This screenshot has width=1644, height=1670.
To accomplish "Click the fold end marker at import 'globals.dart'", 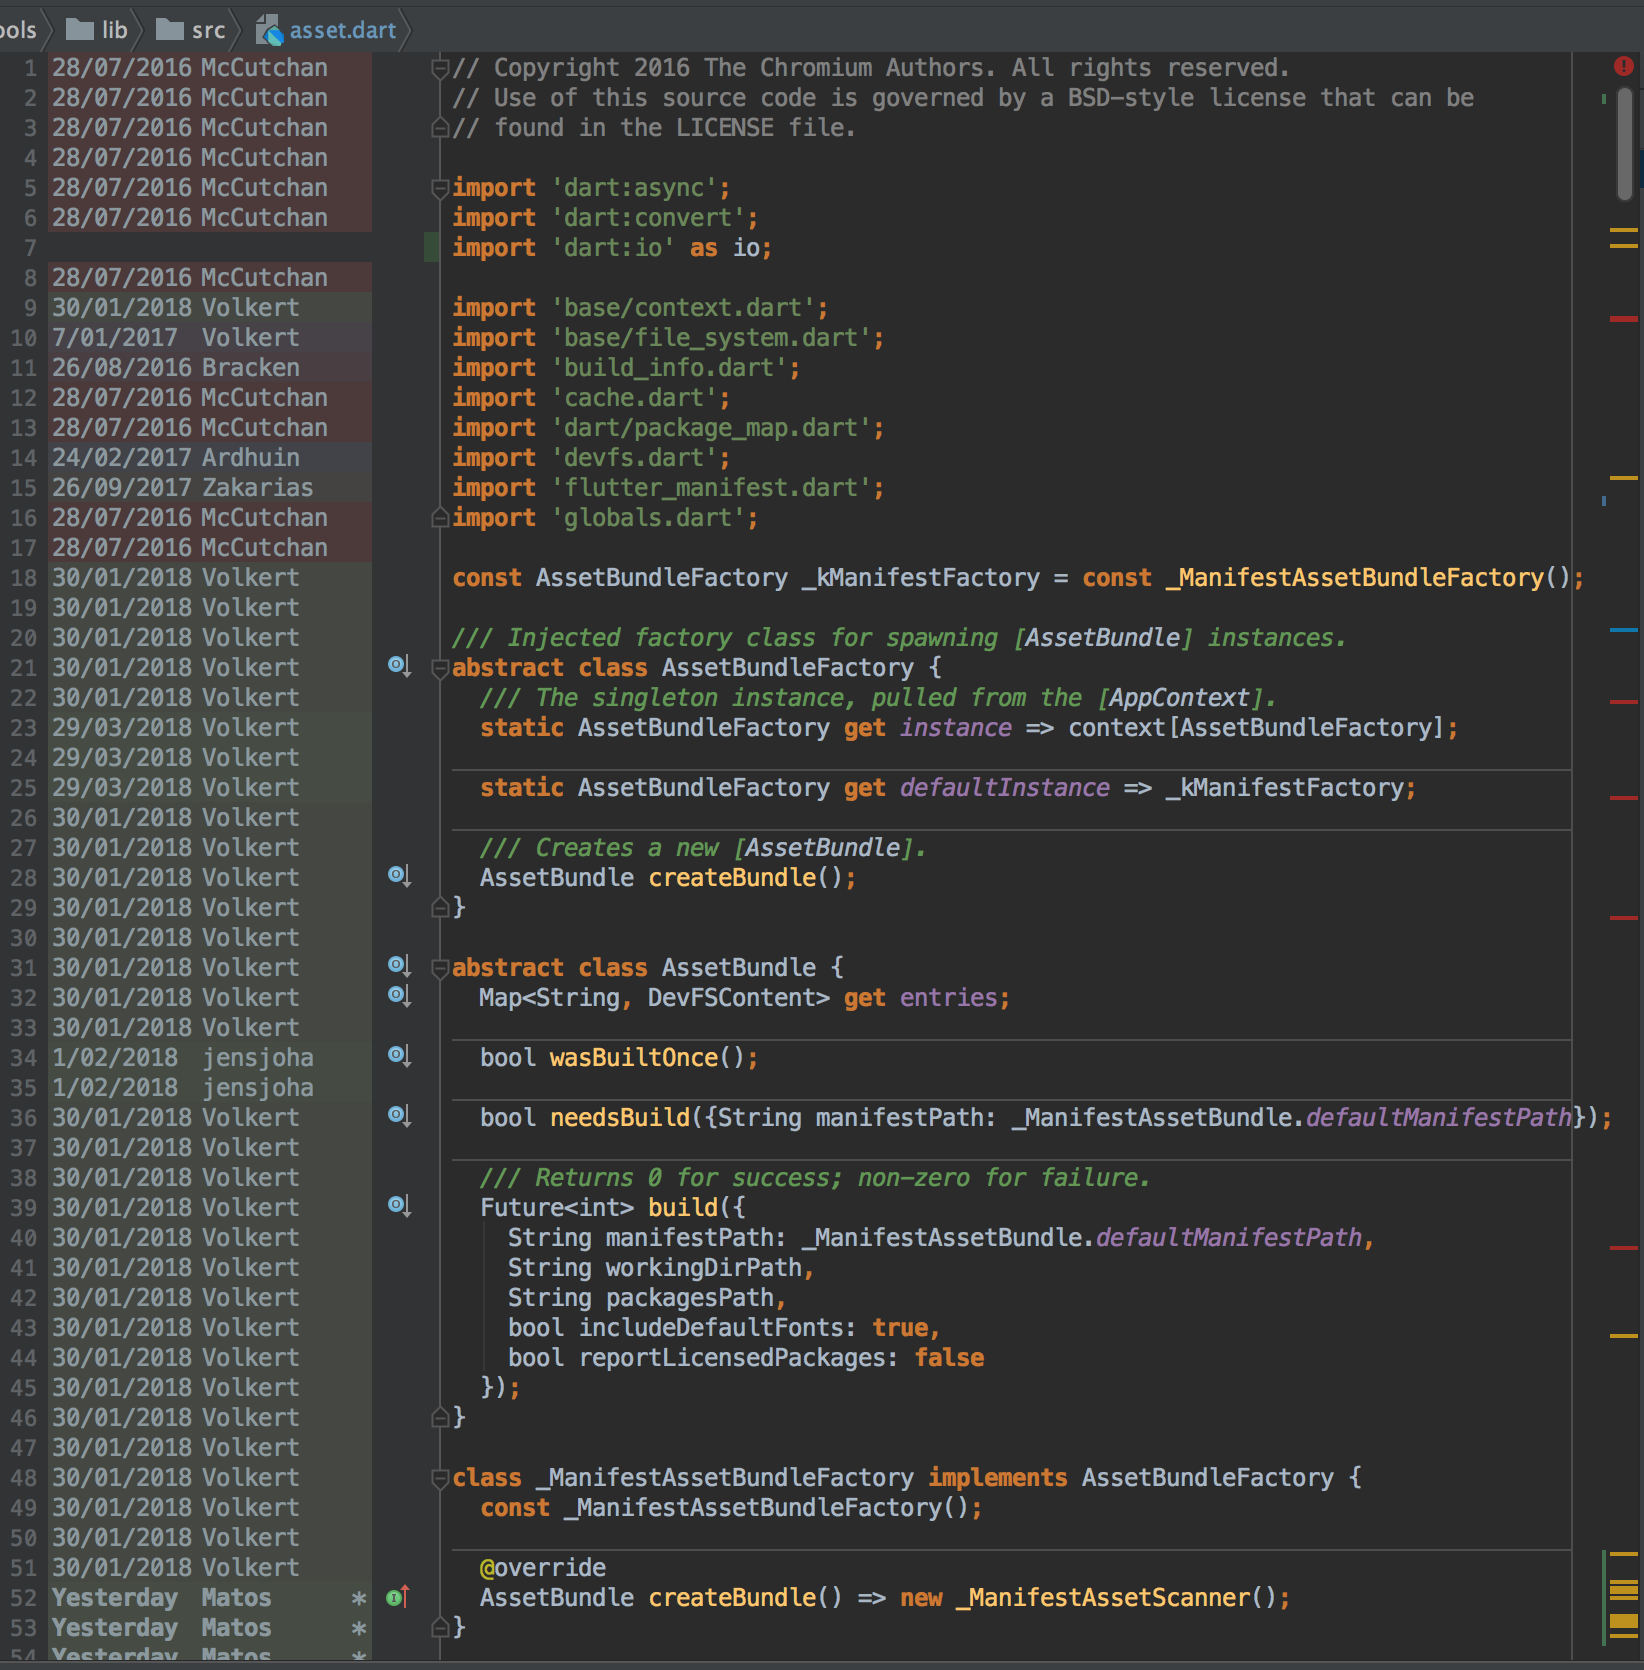I will point(439,518).
